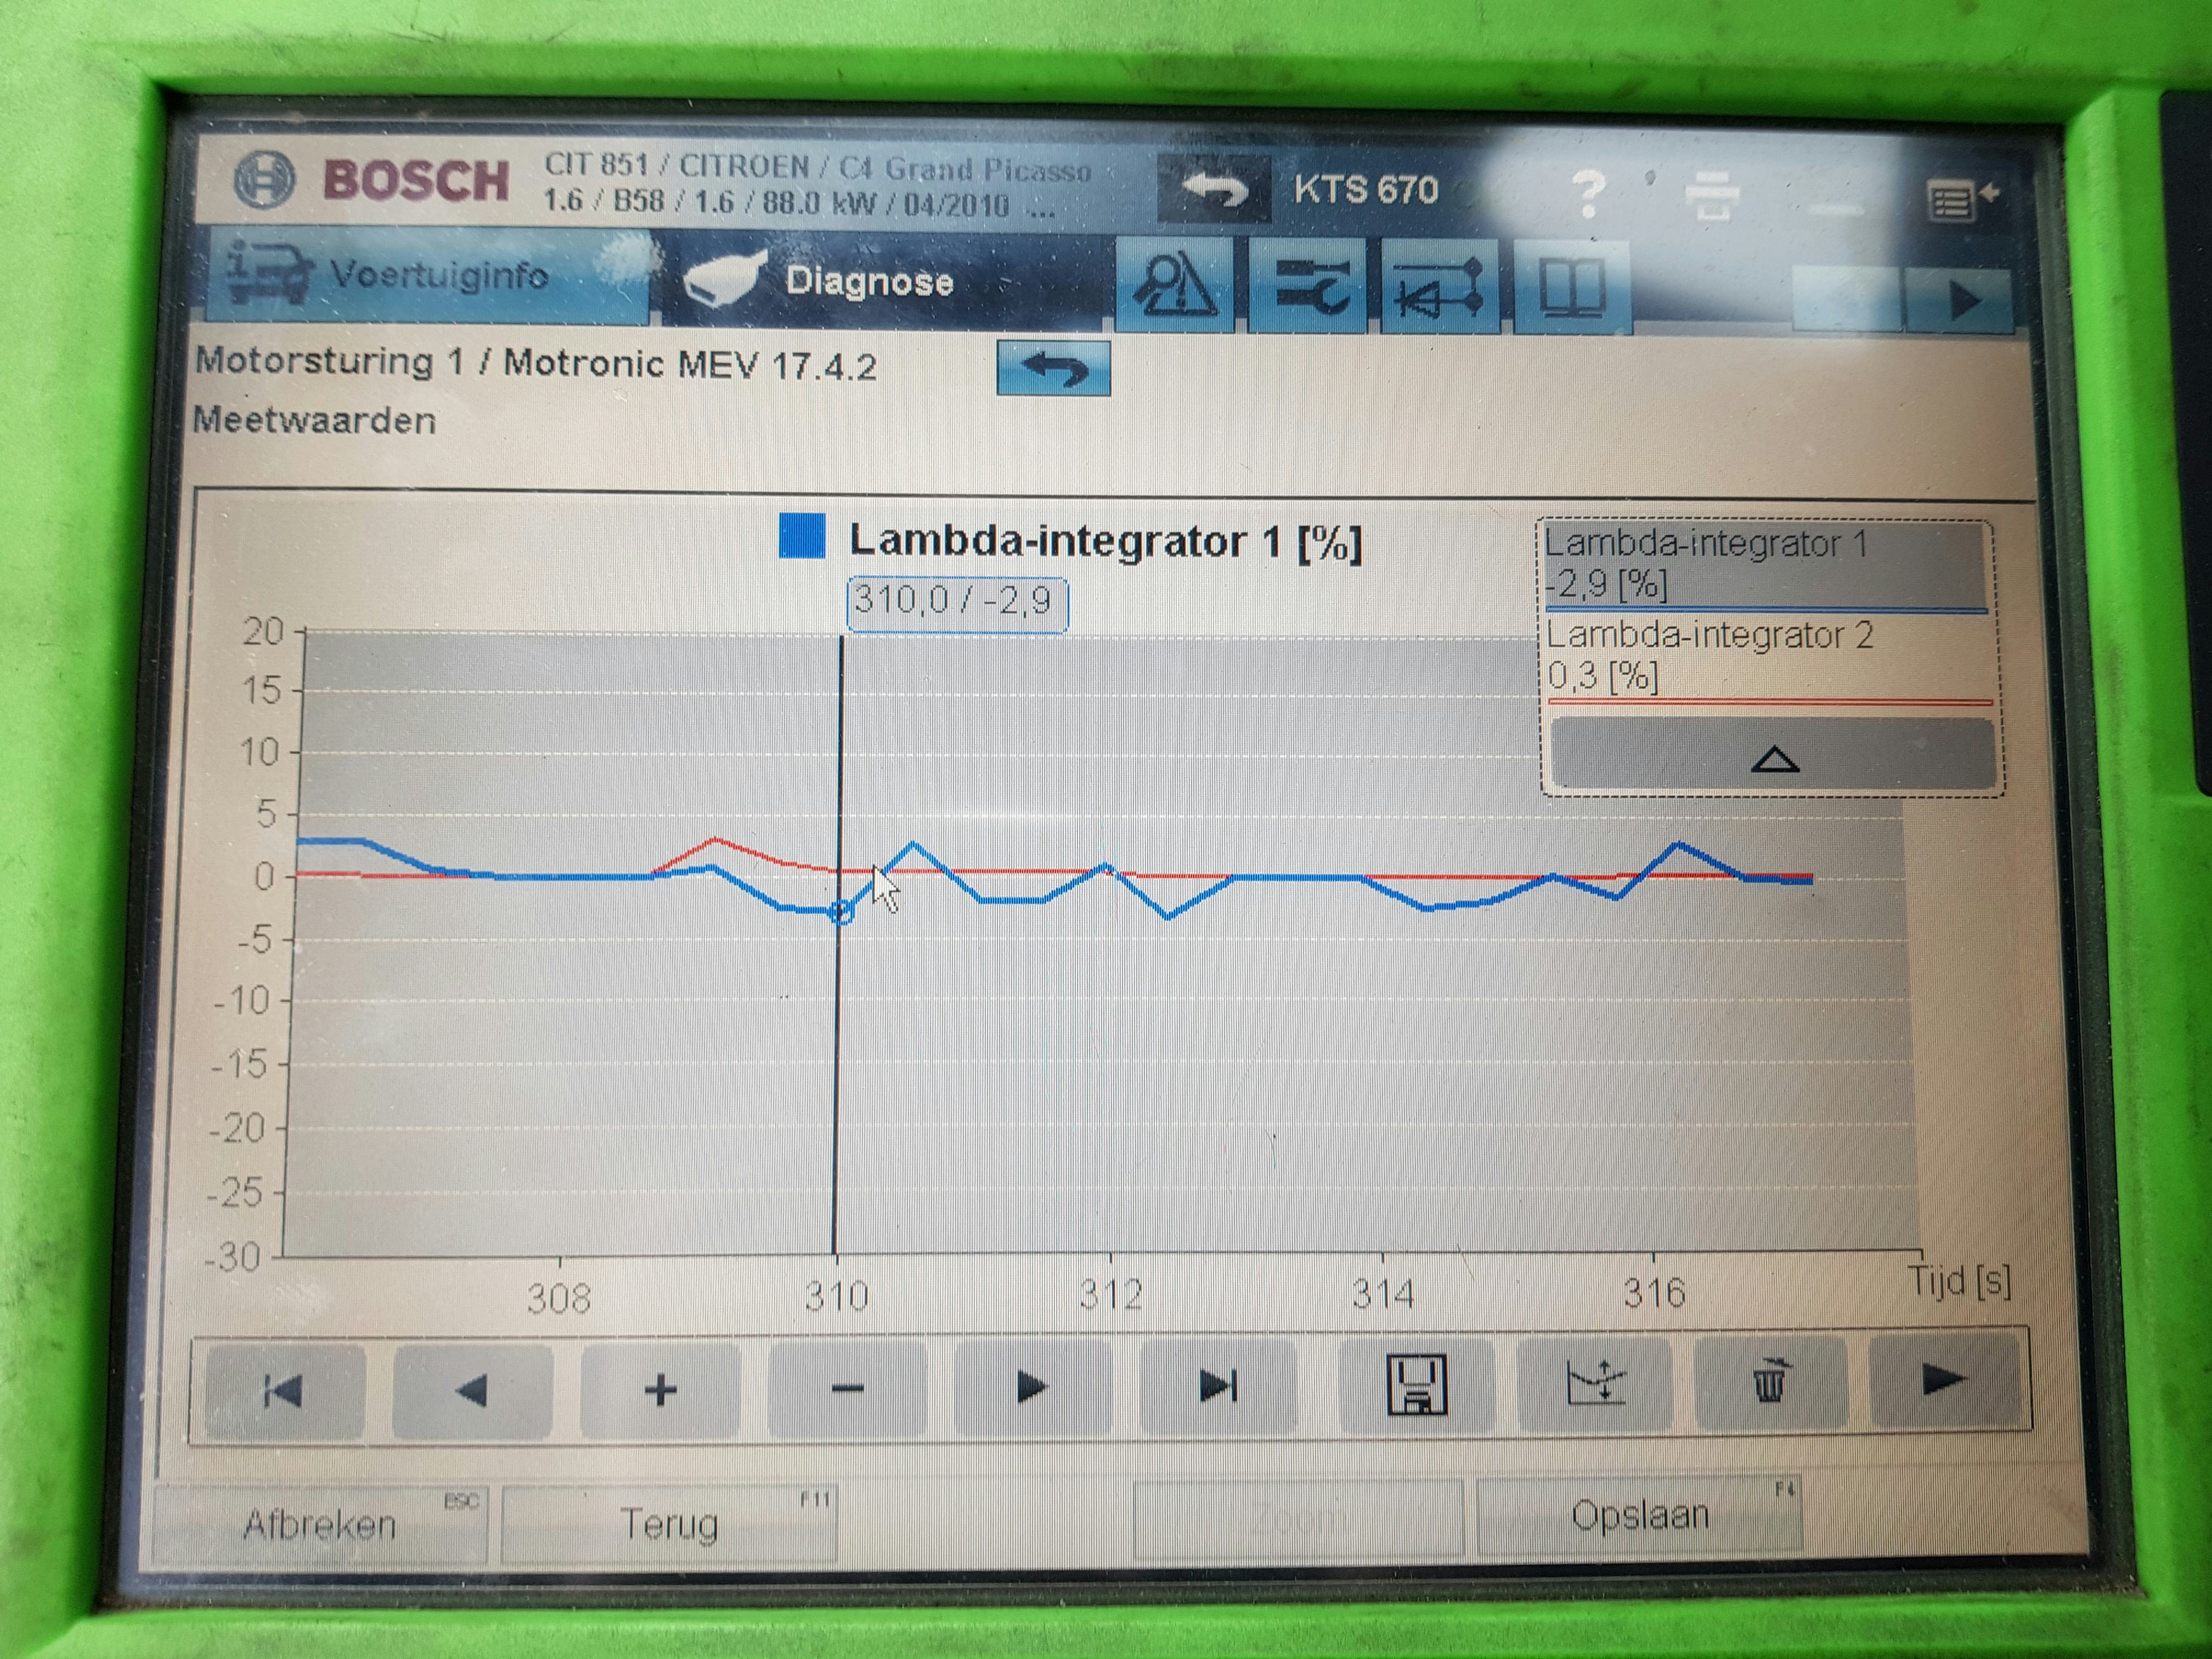2212x1659 pixels.
Task: Step cursor one sample backward
Action: (x=471, y=1391)
